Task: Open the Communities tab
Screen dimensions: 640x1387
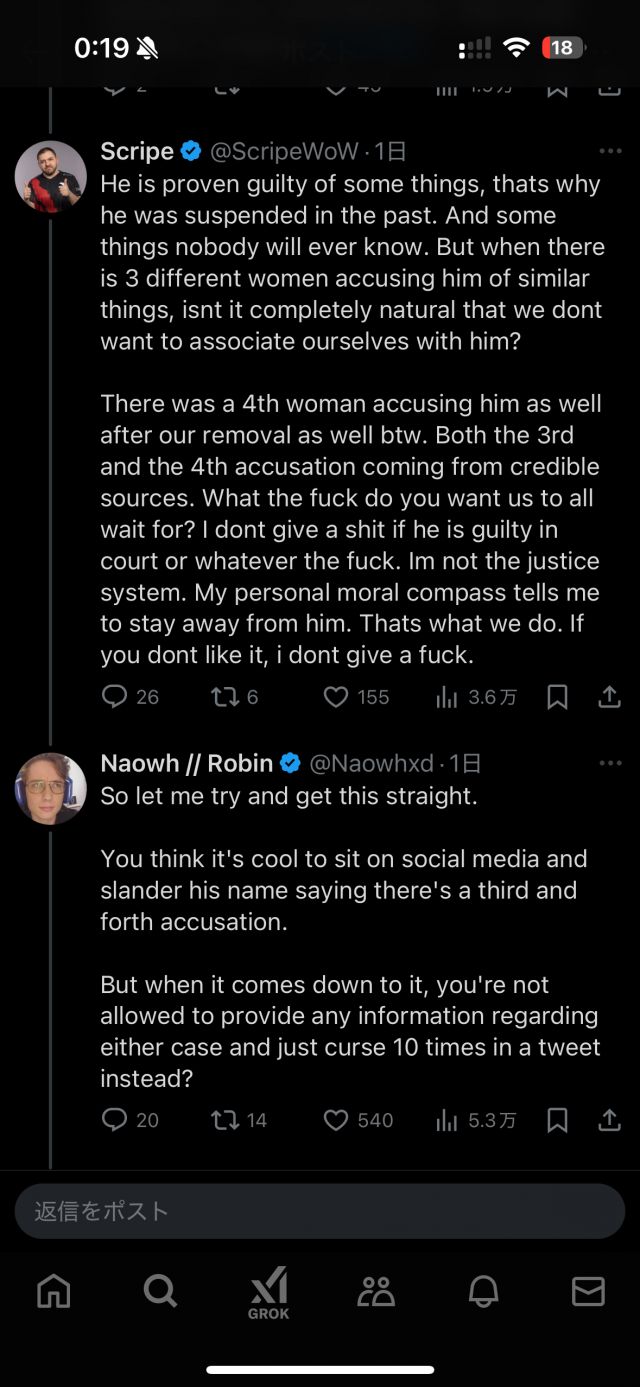Action: tap(376, 1292)
